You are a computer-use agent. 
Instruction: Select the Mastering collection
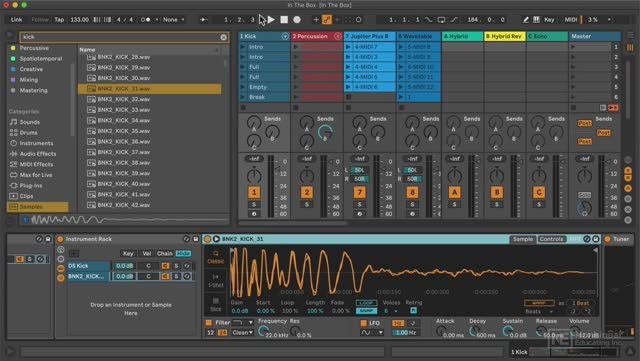click(x=33, y=90)
